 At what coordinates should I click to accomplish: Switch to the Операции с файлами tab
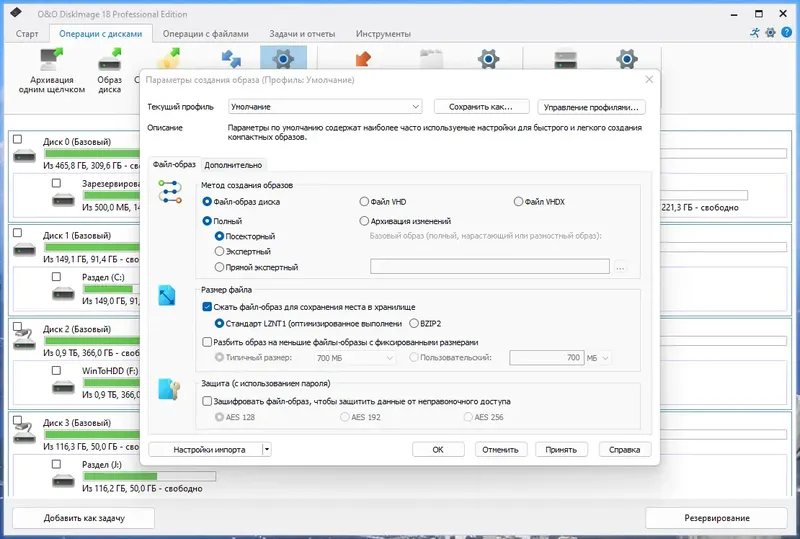206,34
